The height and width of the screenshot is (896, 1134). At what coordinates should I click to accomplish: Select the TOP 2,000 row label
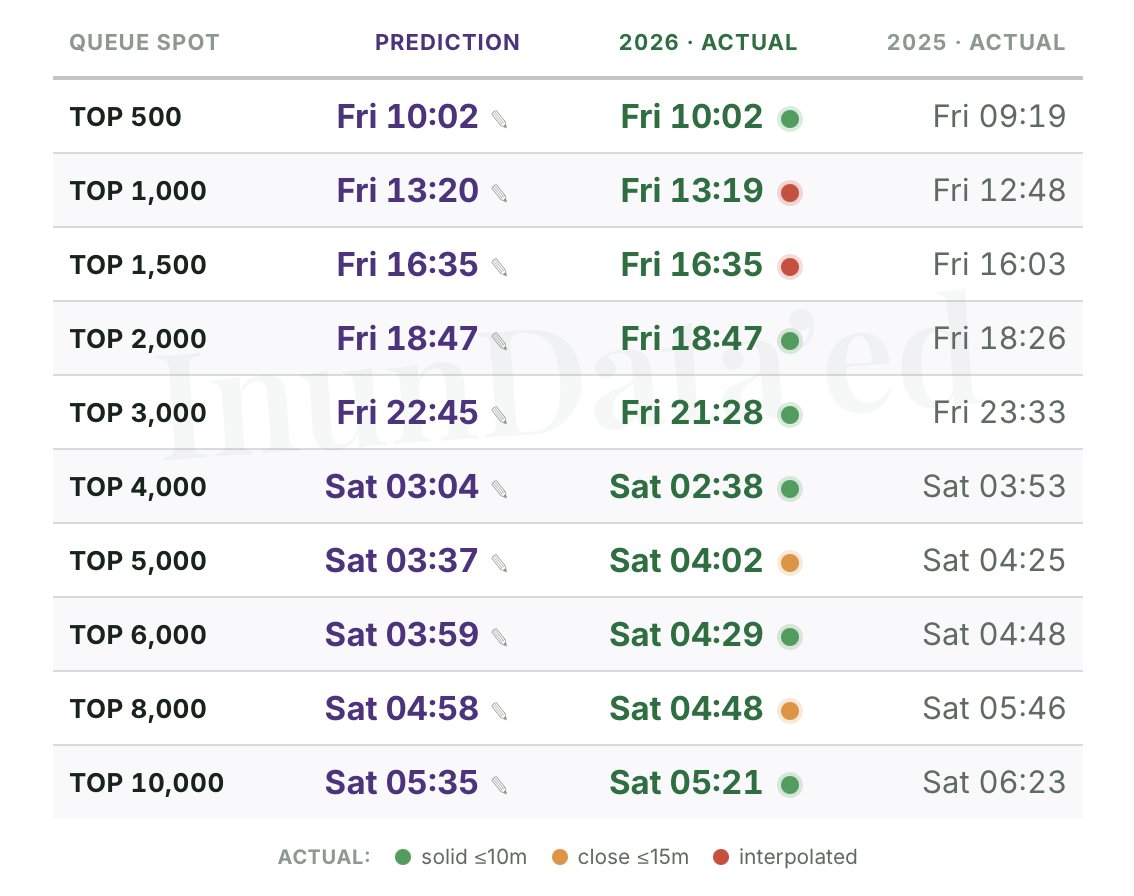pyautogui.click(x=138, y=338)
